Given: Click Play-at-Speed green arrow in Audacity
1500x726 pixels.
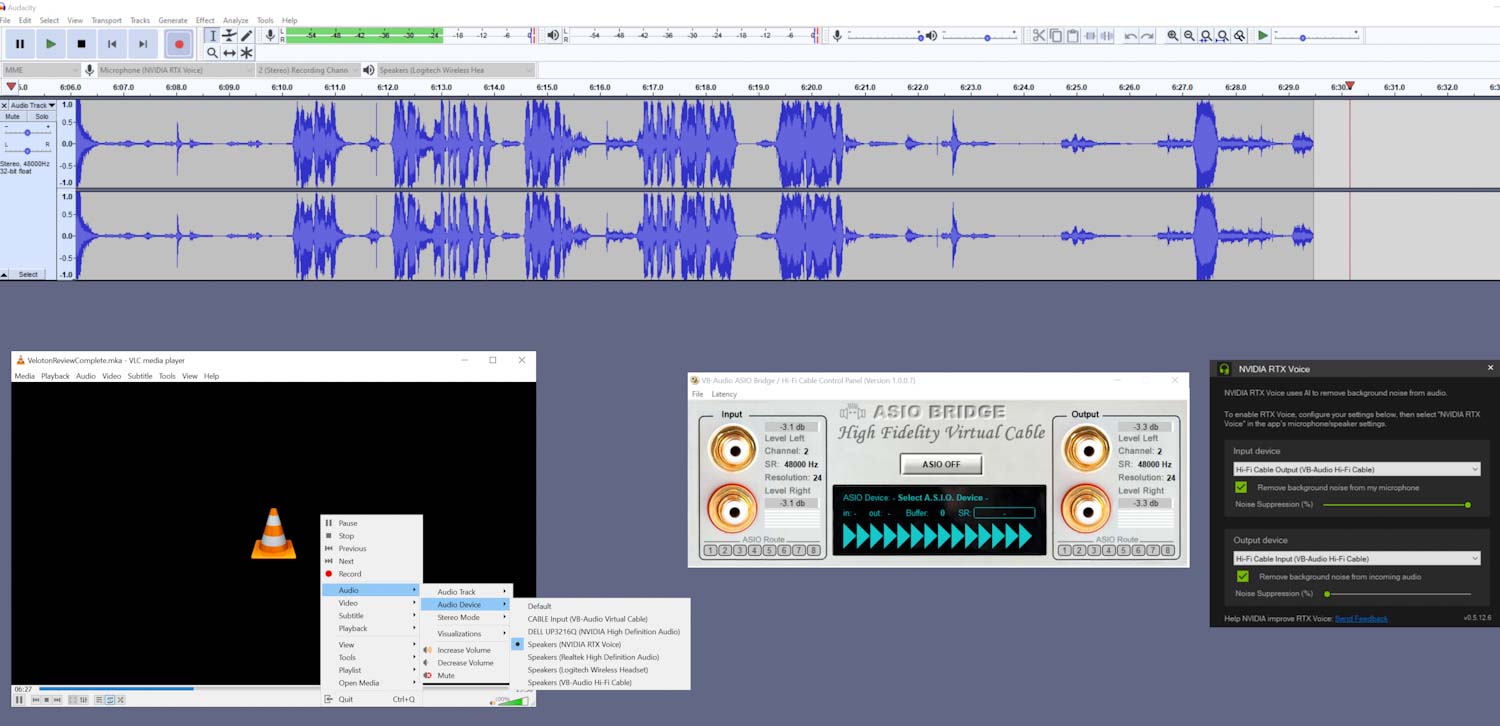Looking at the screenshot, I should tap(1263, 36).
